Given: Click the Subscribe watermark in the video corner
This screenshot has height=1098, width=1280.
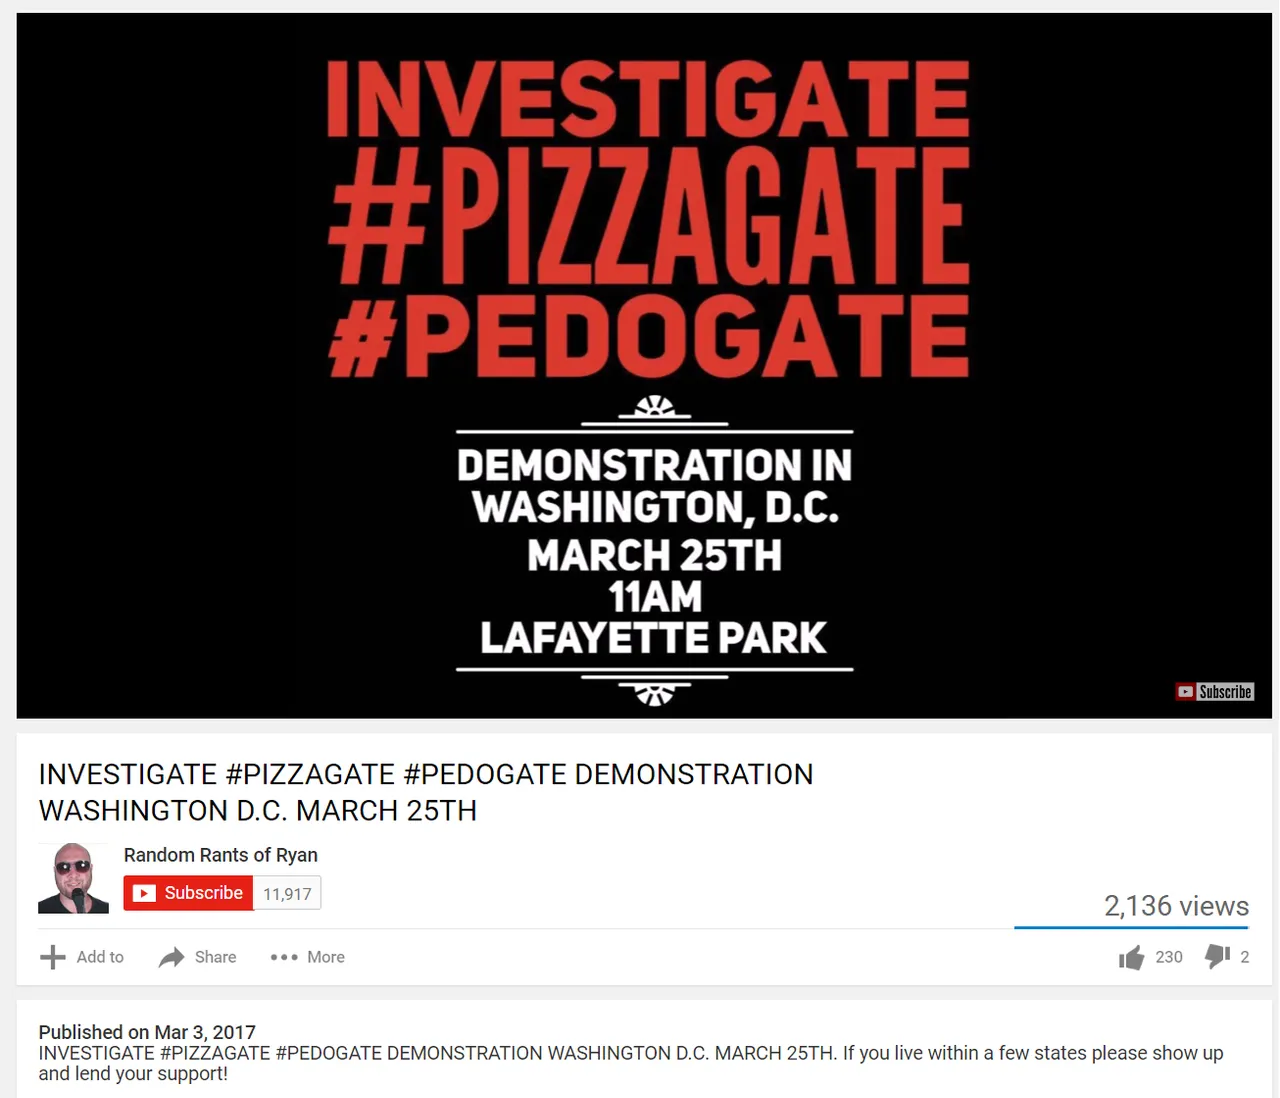Looking at the screenshot, I should pyautogui.click(x=1214, y=691).
